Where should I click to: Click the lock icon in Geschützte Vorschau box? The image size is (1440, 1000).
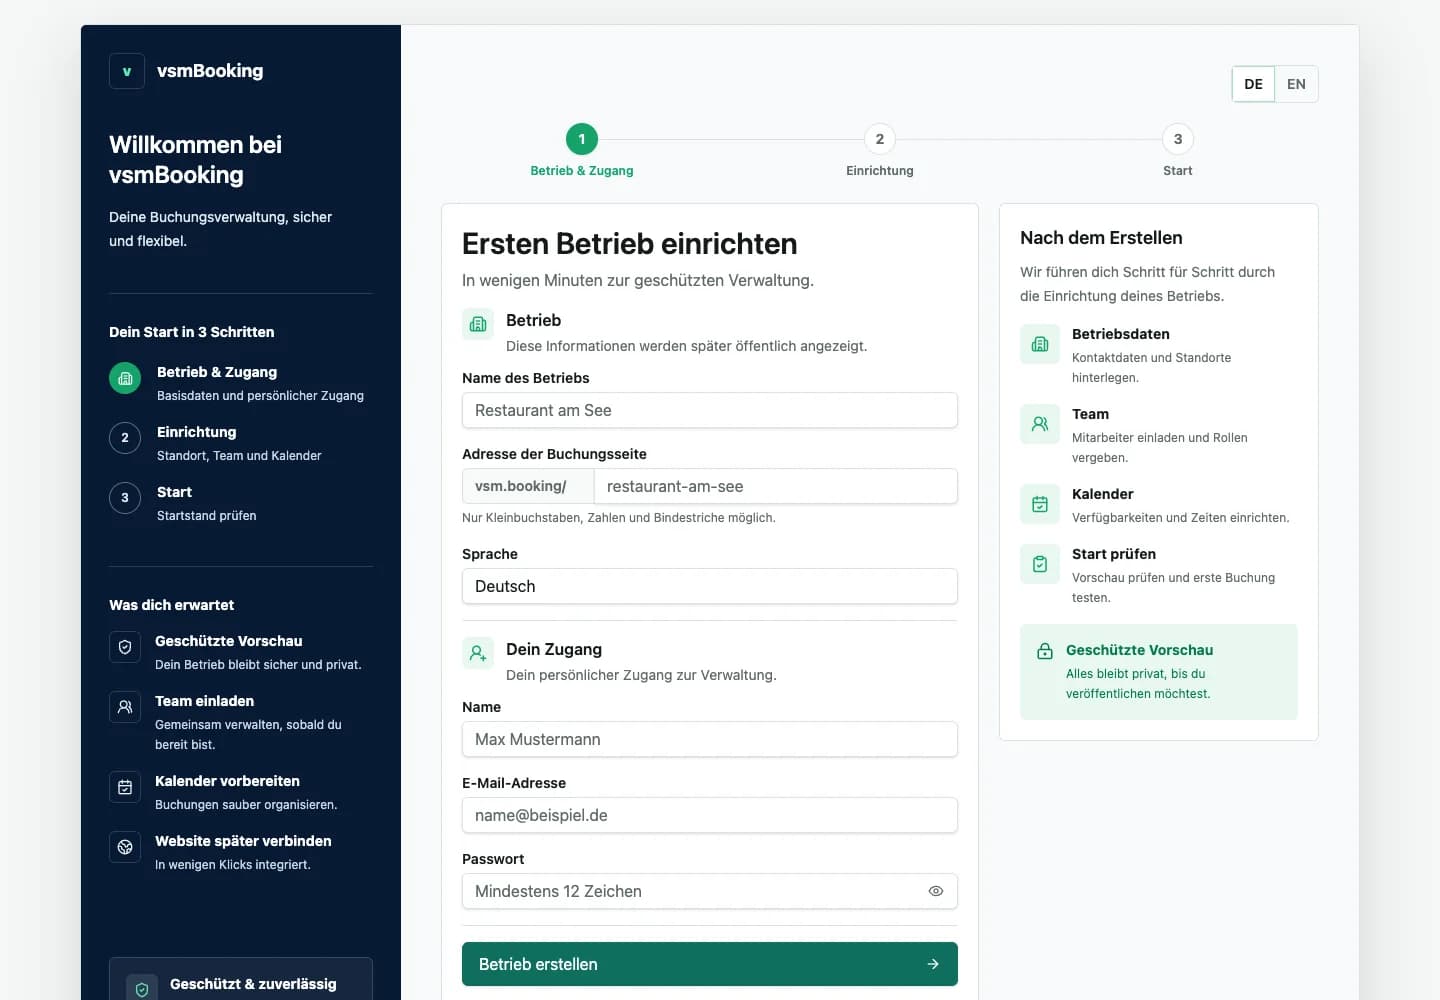pos(1045,651)
